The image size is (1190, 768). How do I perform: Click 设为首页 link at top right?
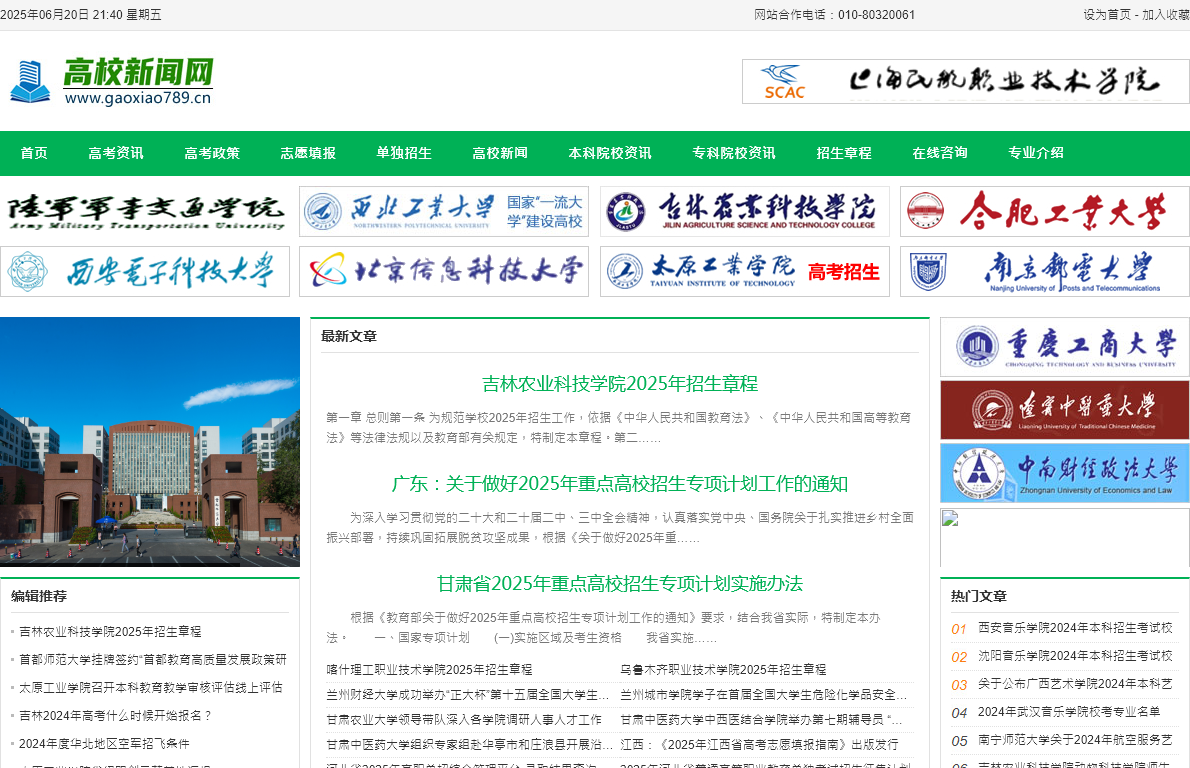point(1107,14)
